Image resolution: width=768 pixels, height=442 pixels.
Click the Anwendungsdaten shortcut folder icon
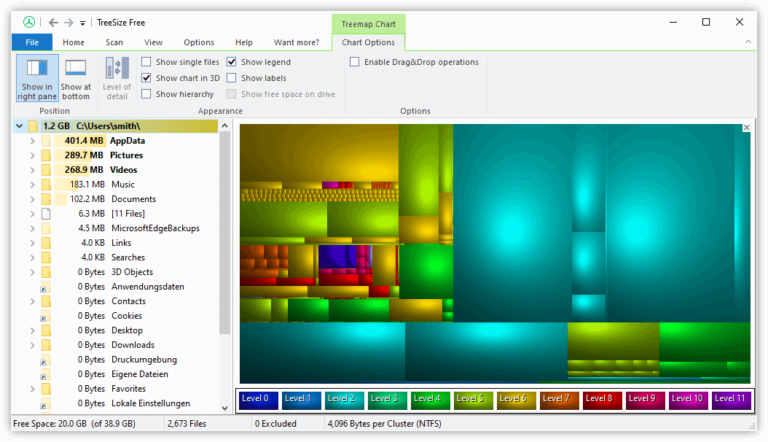tap(45, 287)
